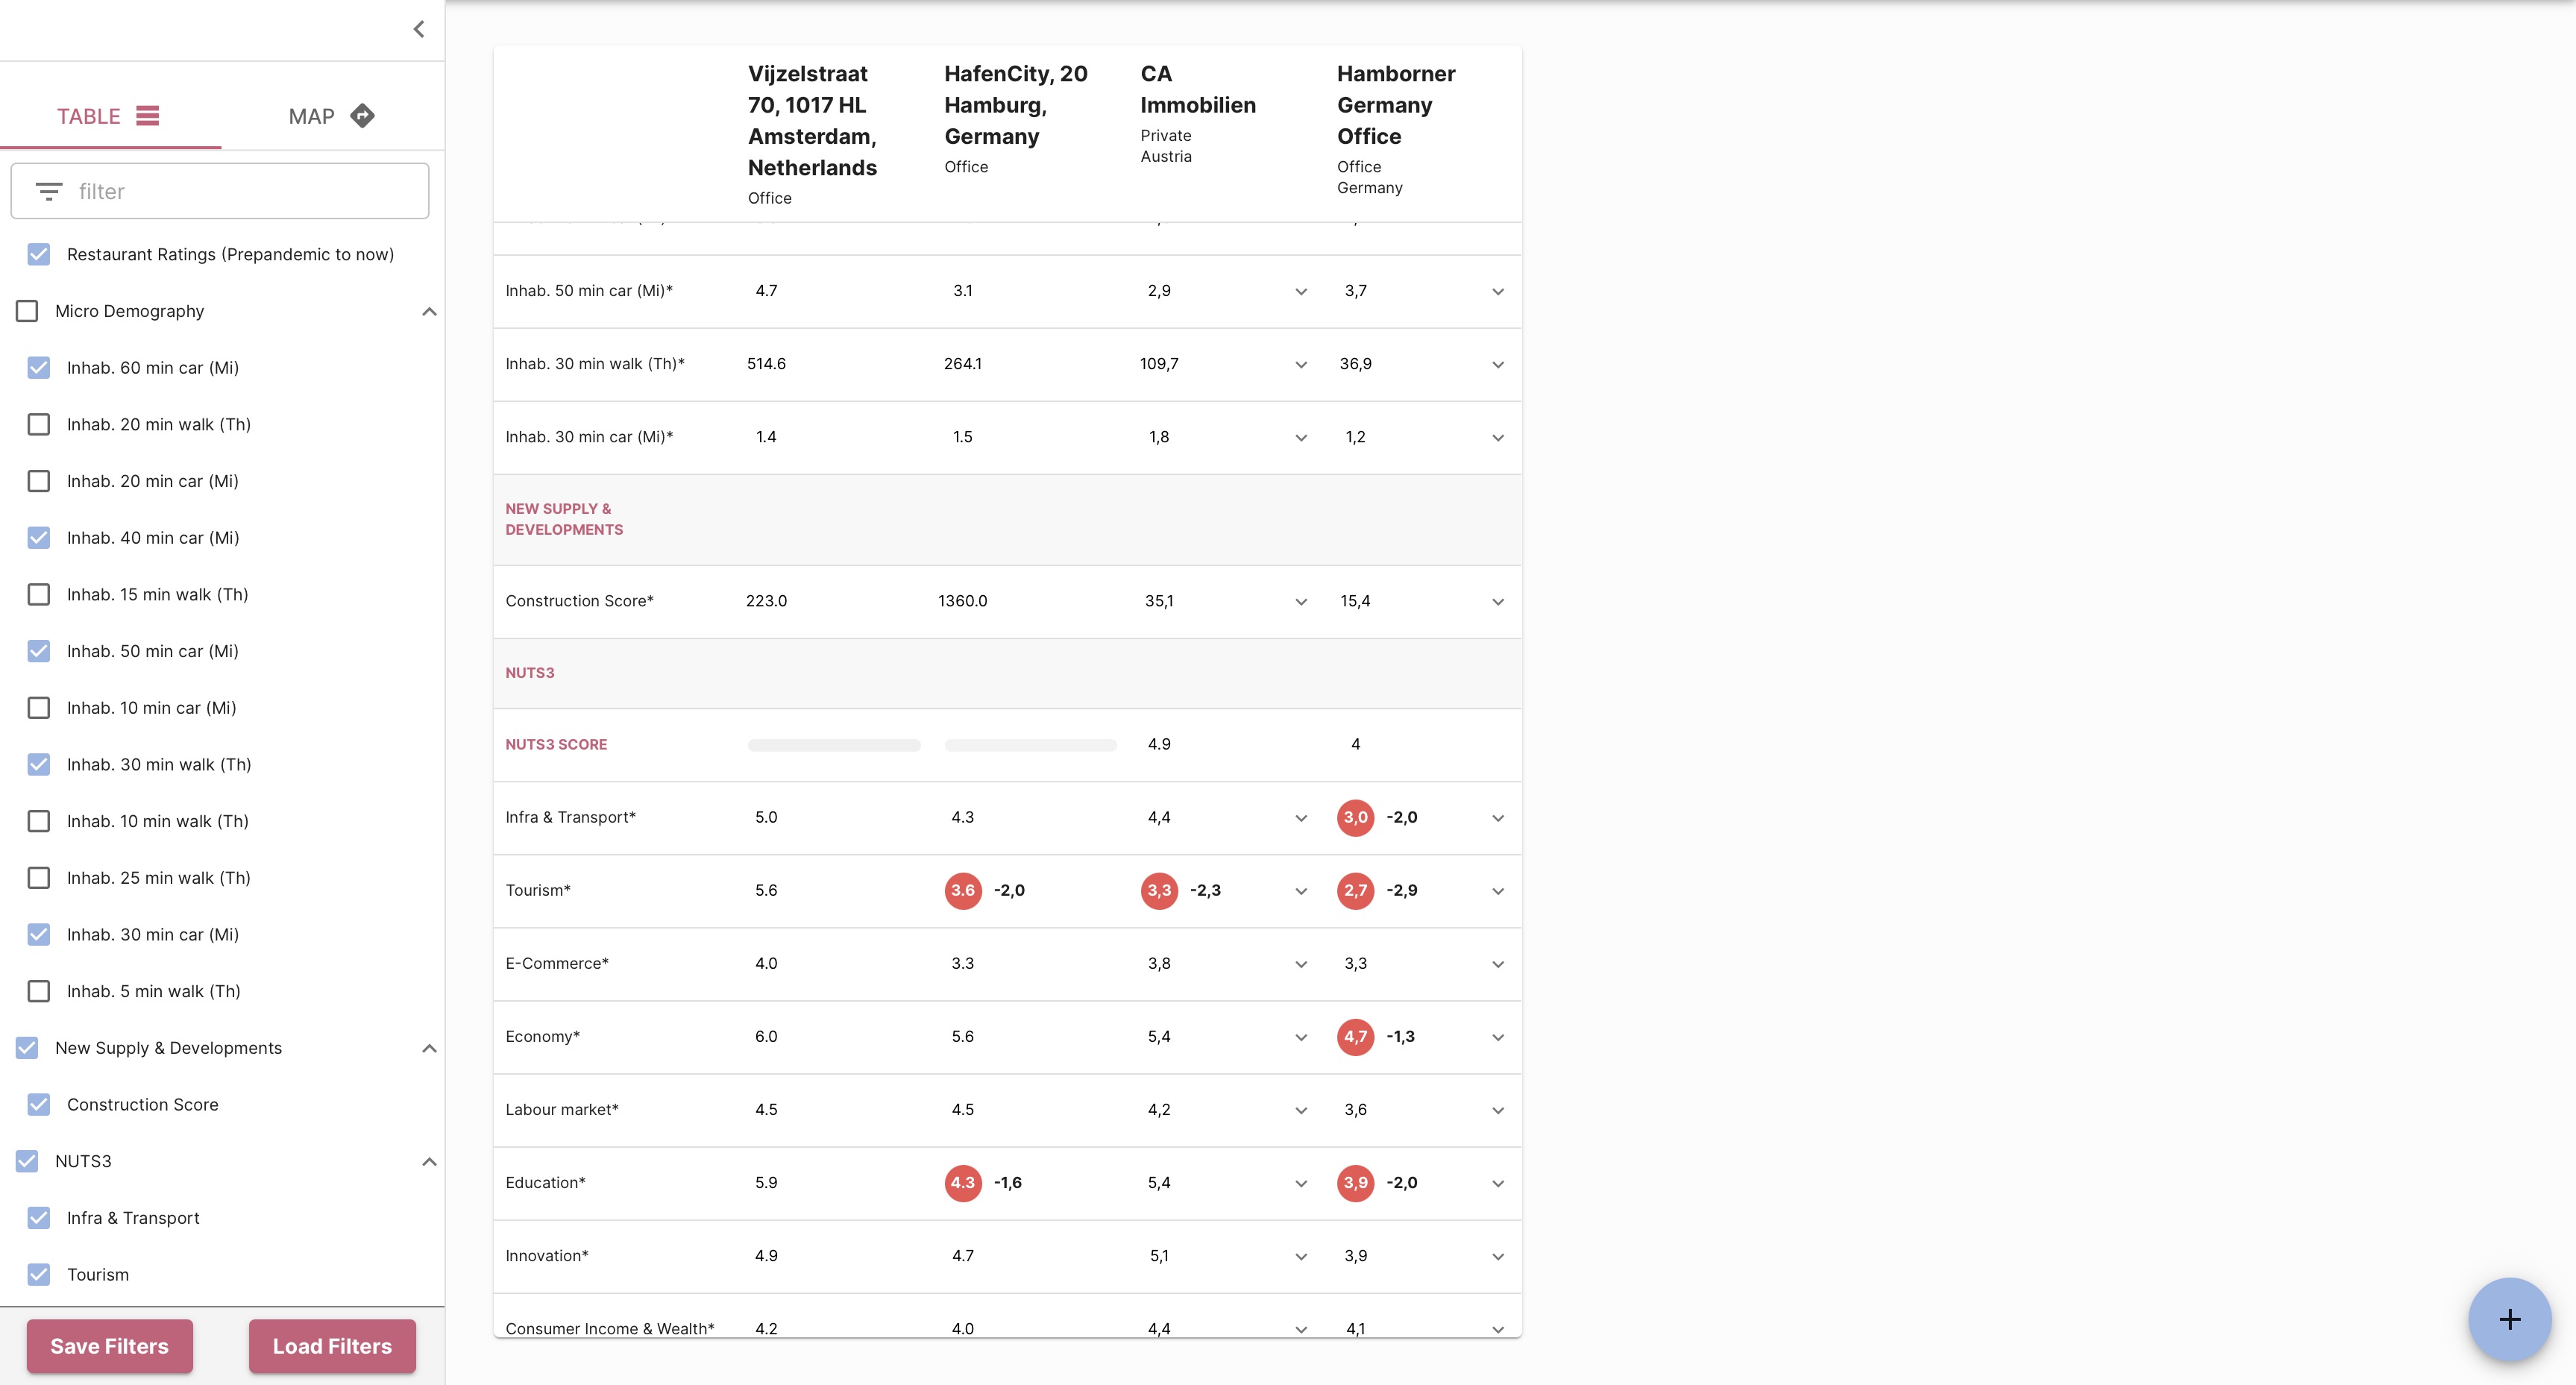The image size is (2576, 1385).
Task: Uncheck Inhab. 40 min car (Mi)
Action: pos(39,538)
